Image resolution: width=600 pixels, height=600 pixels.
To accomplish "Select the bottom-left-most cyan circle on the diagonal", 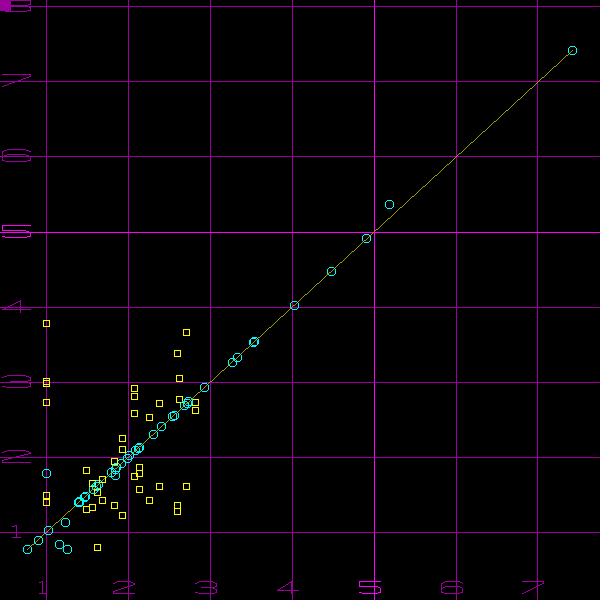I will [27, 549].
